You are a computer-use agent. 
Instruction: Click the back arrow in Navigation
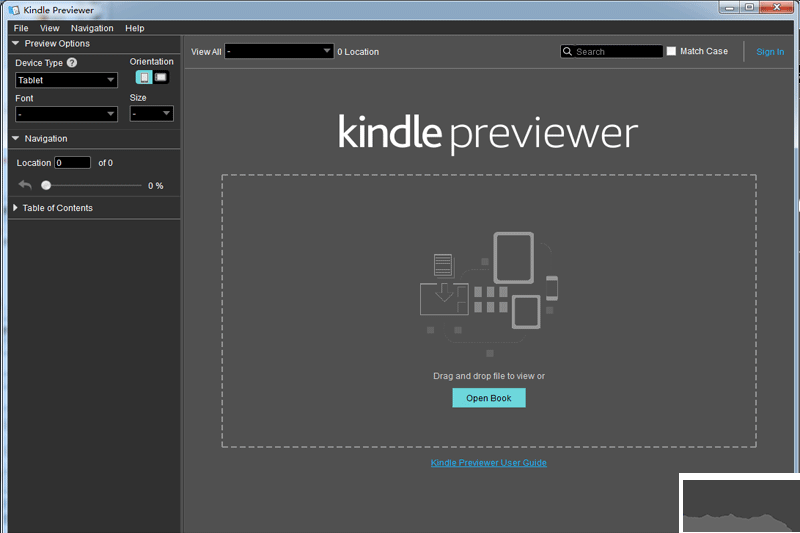(x=25, y=185)
